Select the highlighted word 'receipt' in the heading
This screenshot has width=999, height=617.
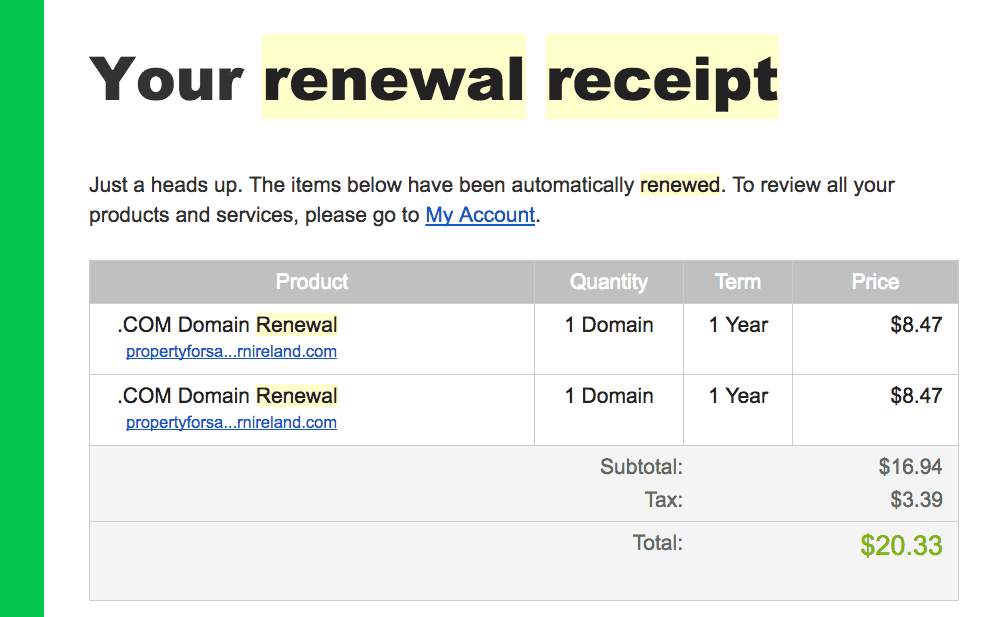click(662, 78)
